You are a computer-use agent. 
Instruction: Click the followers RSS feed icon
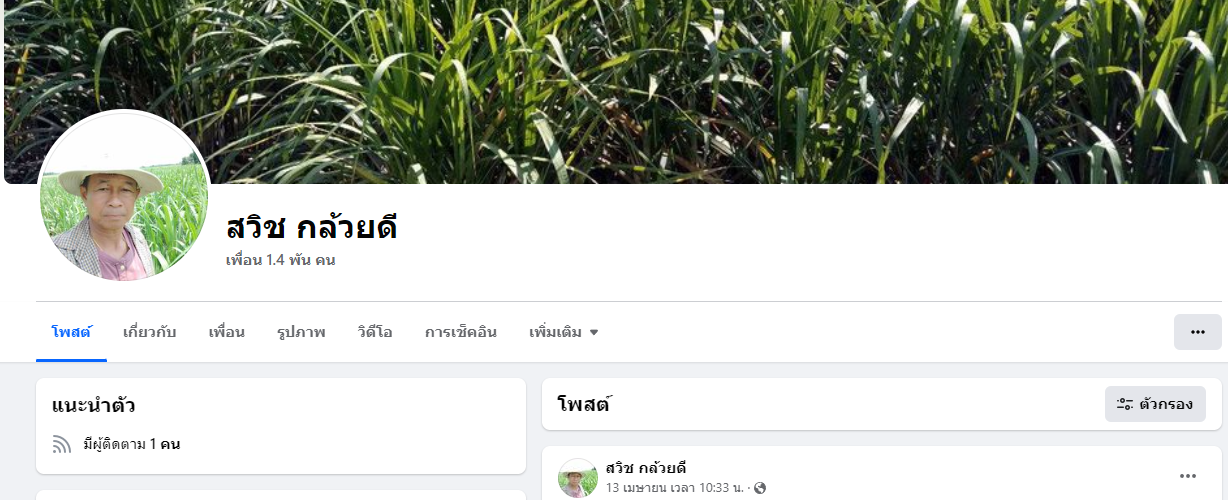62,444
